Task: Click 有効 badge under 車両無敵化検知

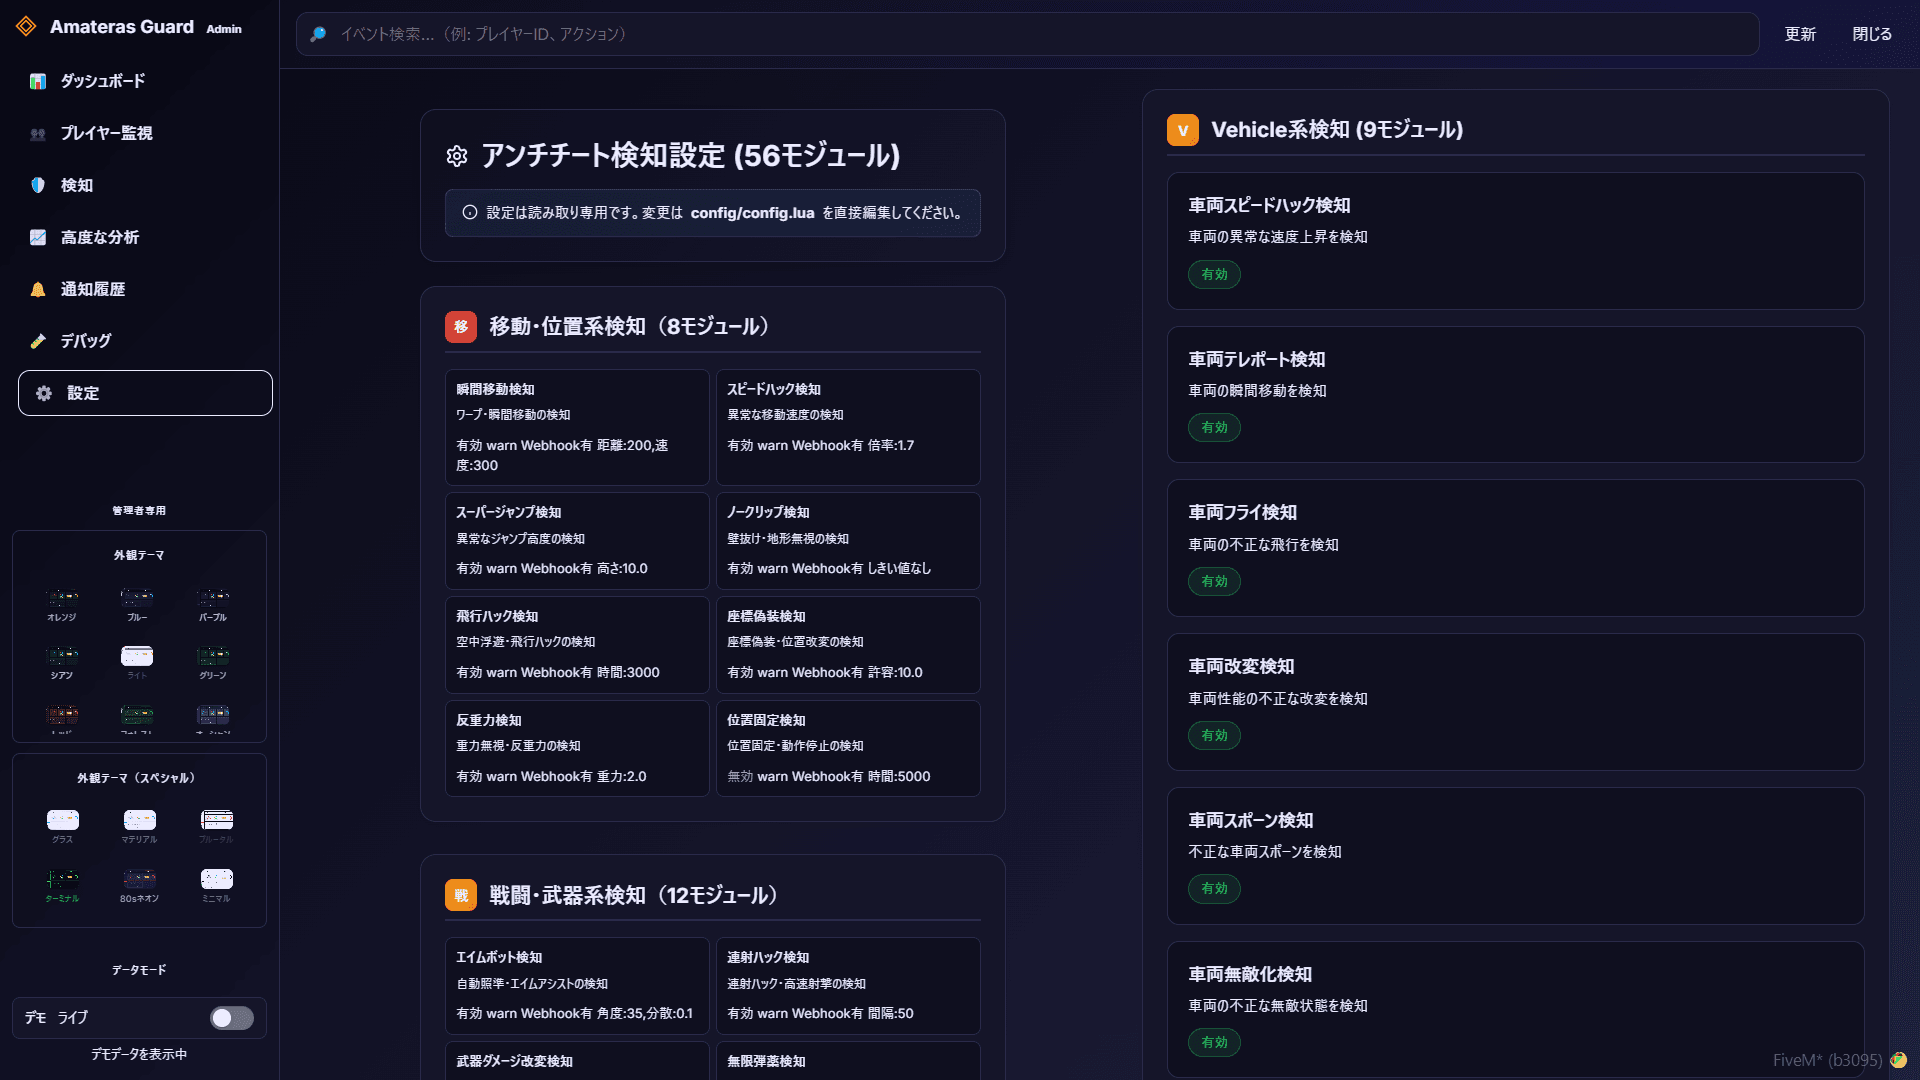Action: (x=1214, y=1042)
